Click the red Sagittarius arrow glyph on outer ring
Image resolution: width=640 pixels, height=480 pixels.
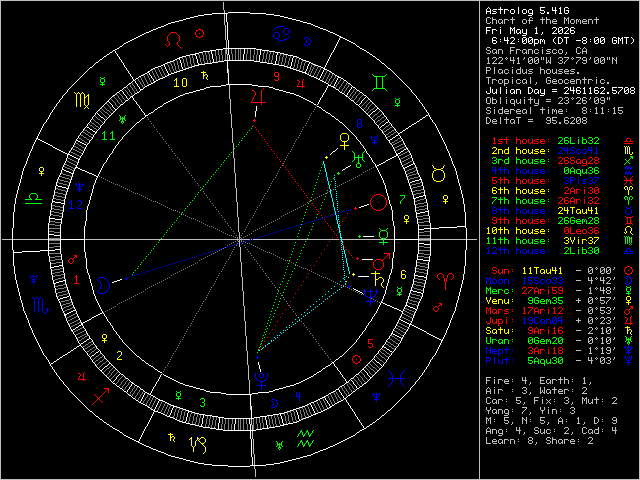pyautogui.click(x=100, y=396)
